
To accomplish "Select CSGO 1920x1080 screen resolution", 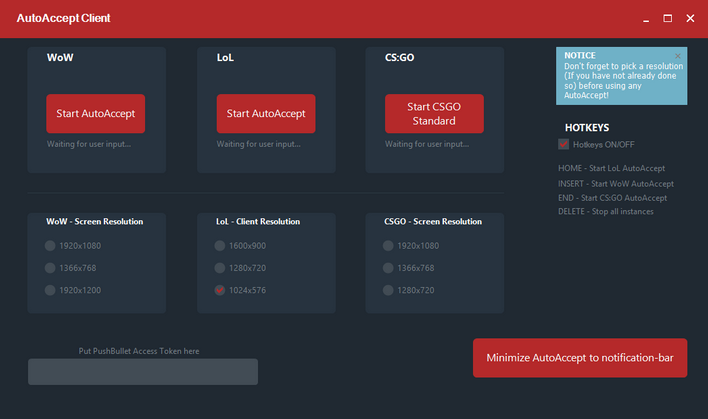I will pos(389,245).
